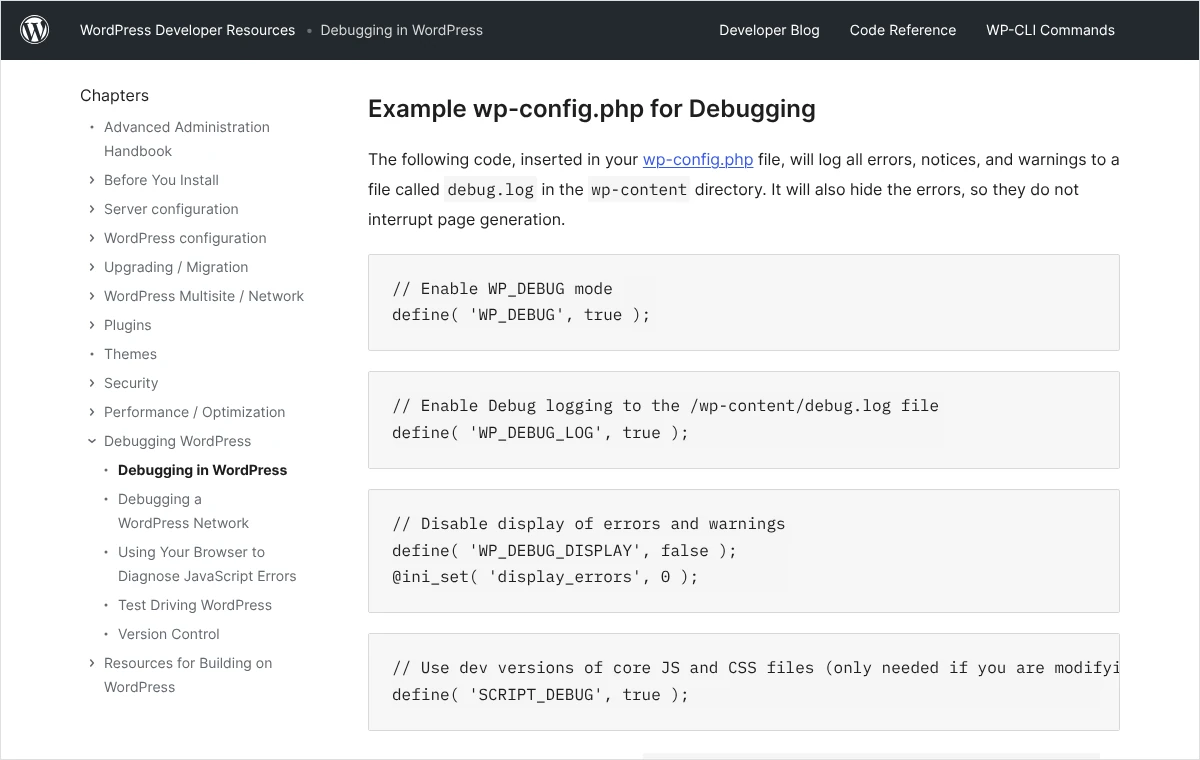Open the Server configuration chapter
This screenshot has height=760, width=1200.
[171, 209]
